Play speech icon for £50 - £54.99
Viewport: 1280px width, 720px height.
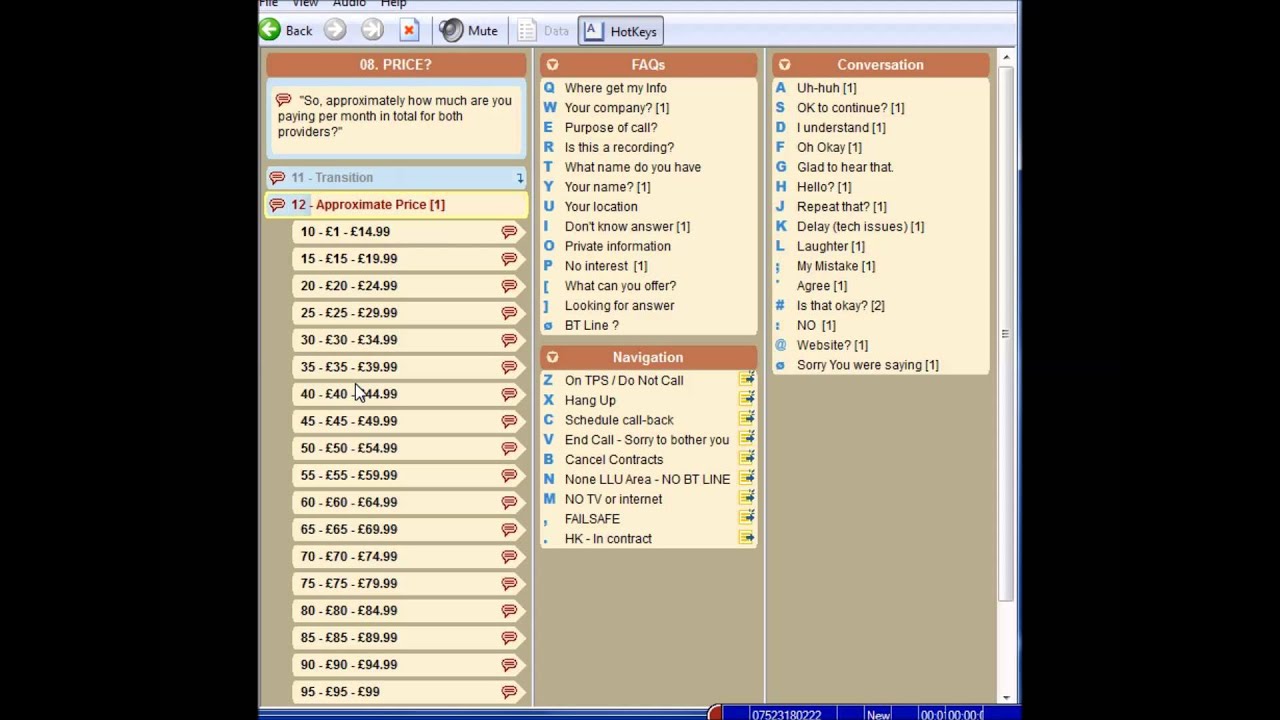point(509,448)
